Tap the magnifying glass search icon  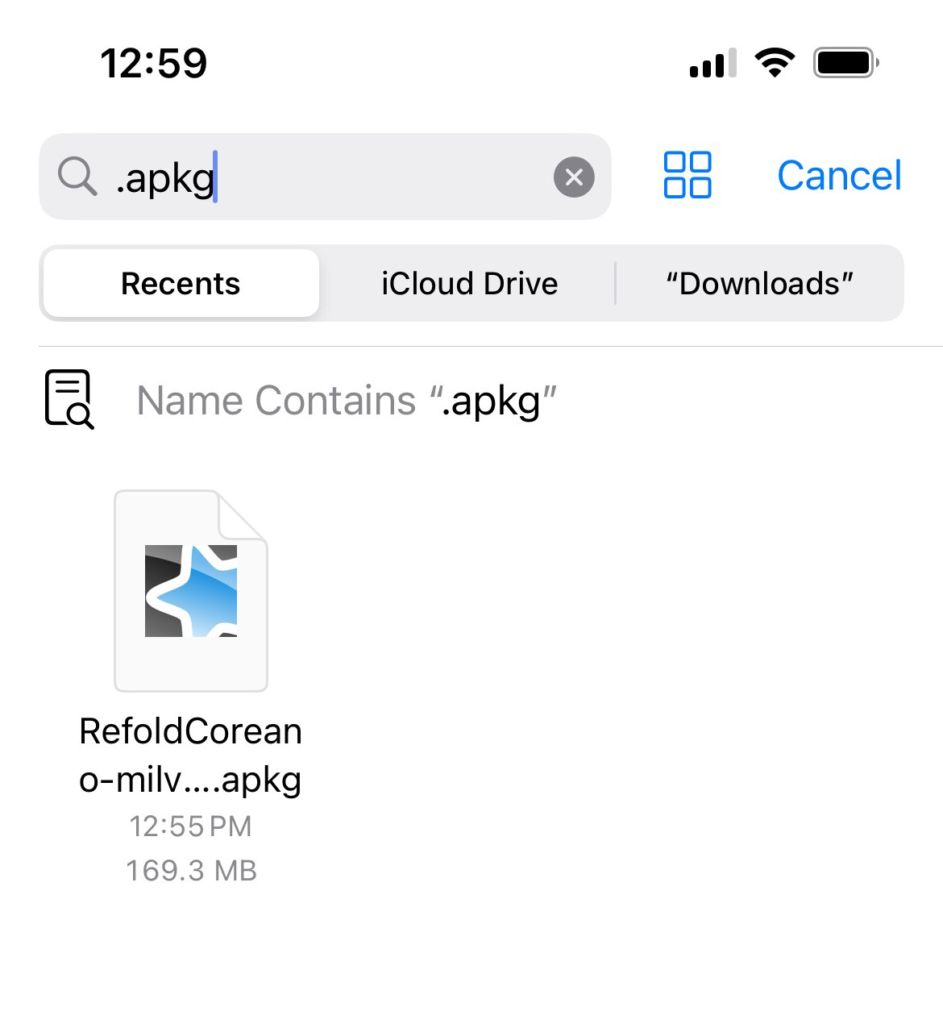(x=76, y=177)
